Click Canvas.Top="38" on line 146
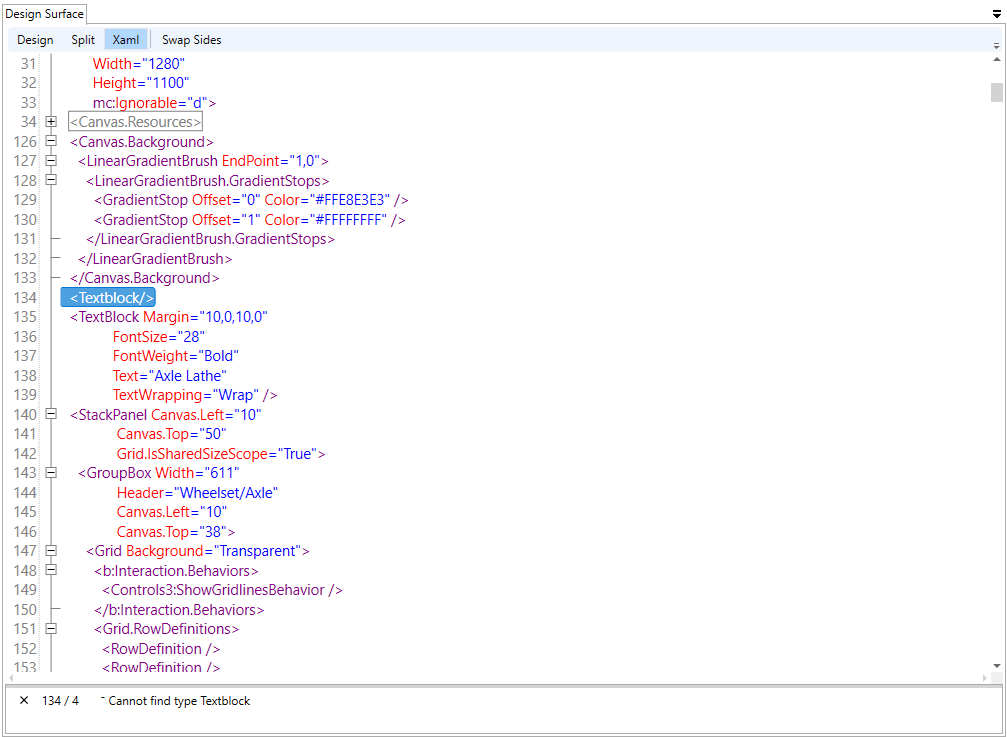Screen dimensions: 1007x737 coord(171,532)
